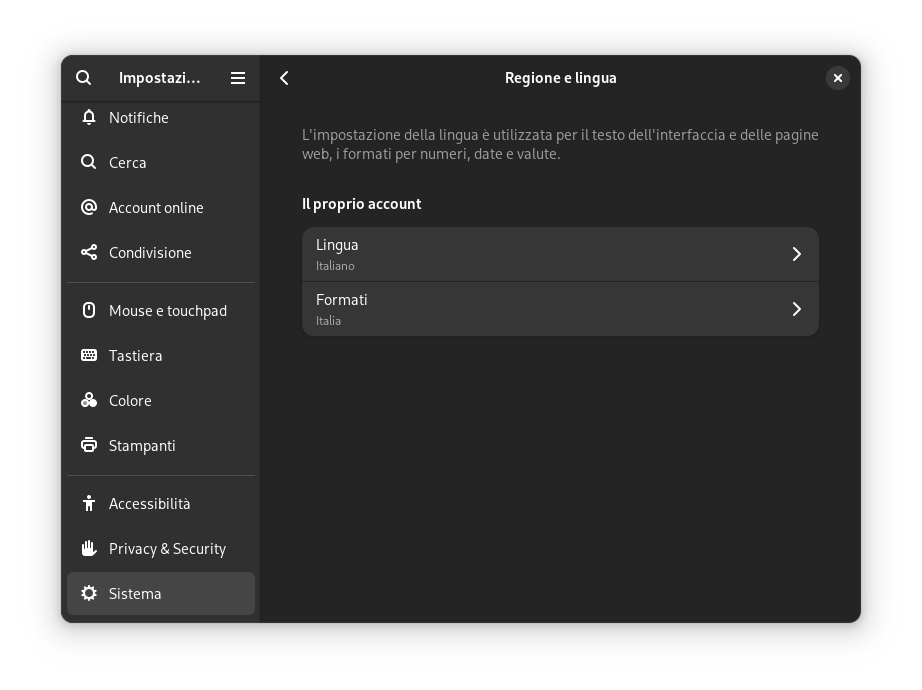Click the Accessibilità person icon
The image size is (922, 690).
click(x=89, y=503)
